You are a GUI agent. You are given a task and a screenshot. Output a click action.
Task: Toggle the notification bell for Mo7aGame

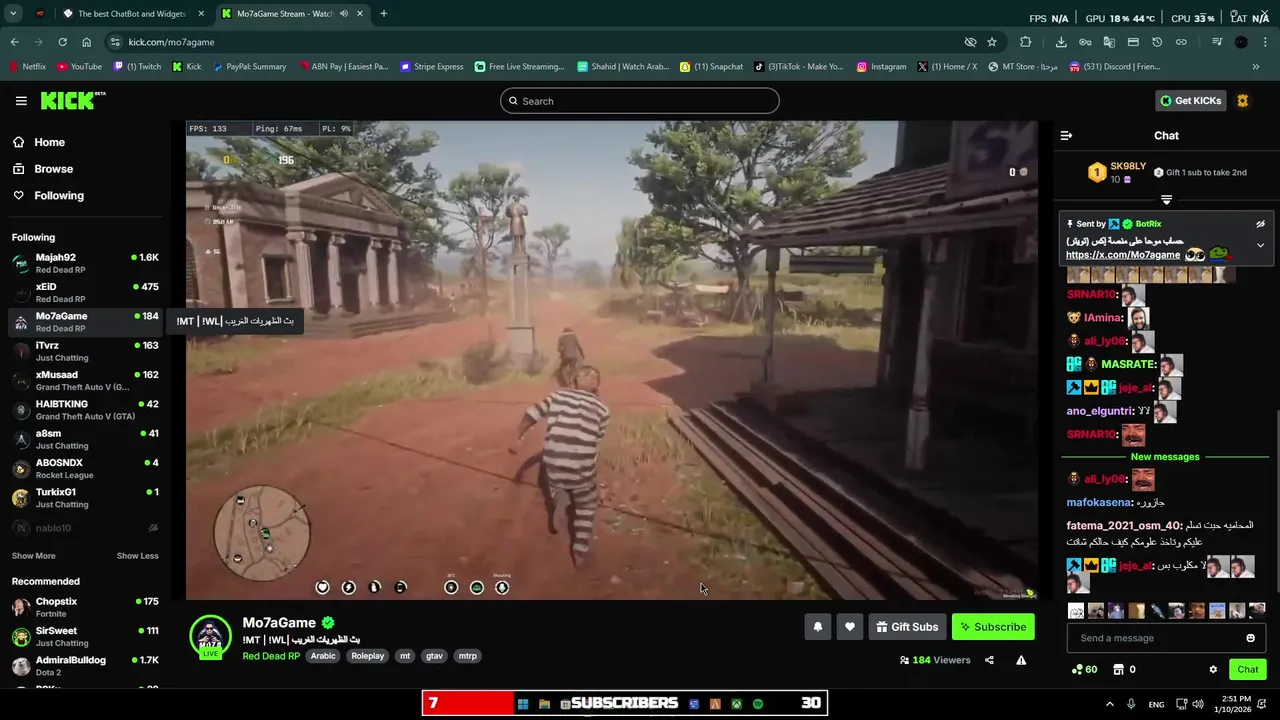(x=817, y=627)
